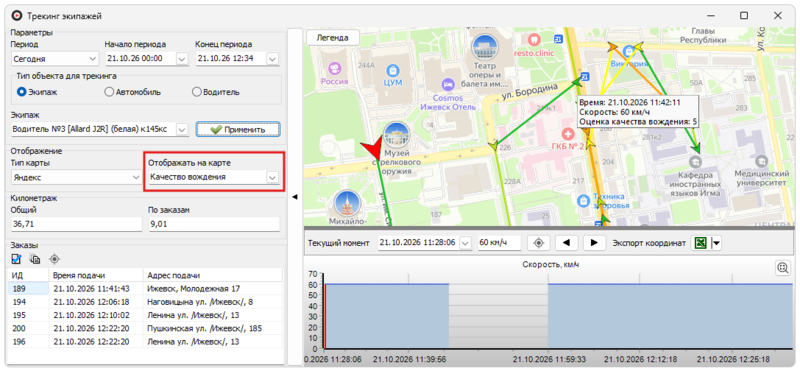800x371 pixels.
Task: Click the resto.clinic tooth marker
Action: [x=534, y=39]
